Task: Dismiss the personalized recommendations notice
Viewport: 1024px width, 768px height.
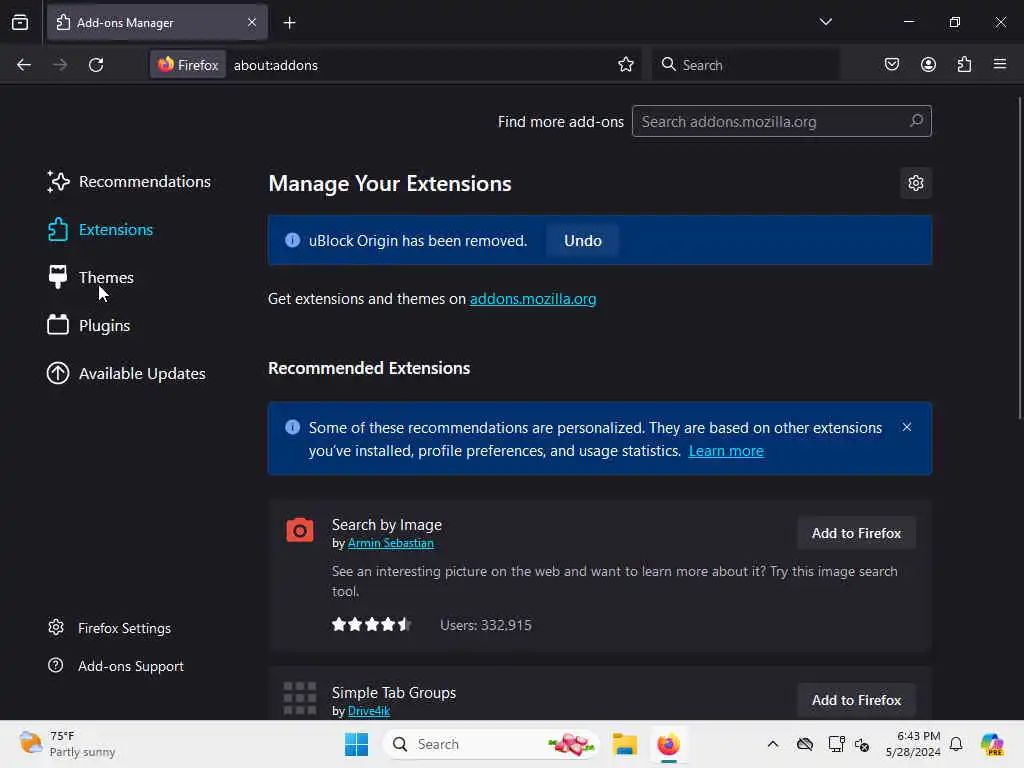Action: point(906,427)
